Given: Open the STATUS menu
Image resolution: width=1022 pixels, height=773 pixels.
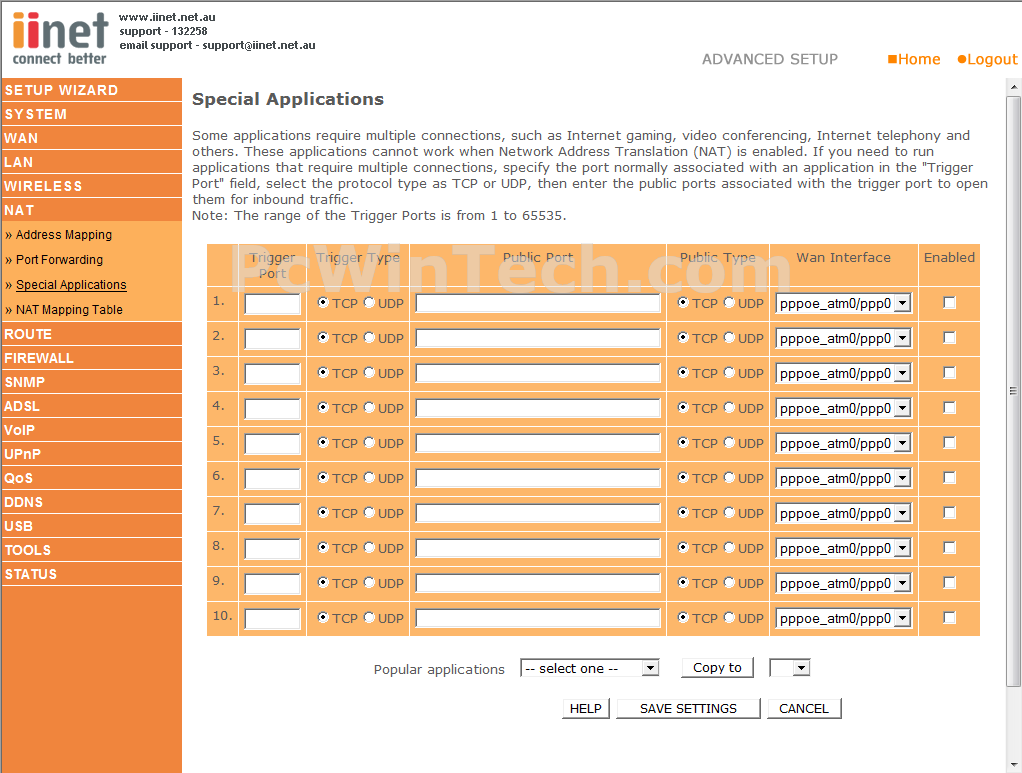Looking at the screenshot, I should point(91,575).
